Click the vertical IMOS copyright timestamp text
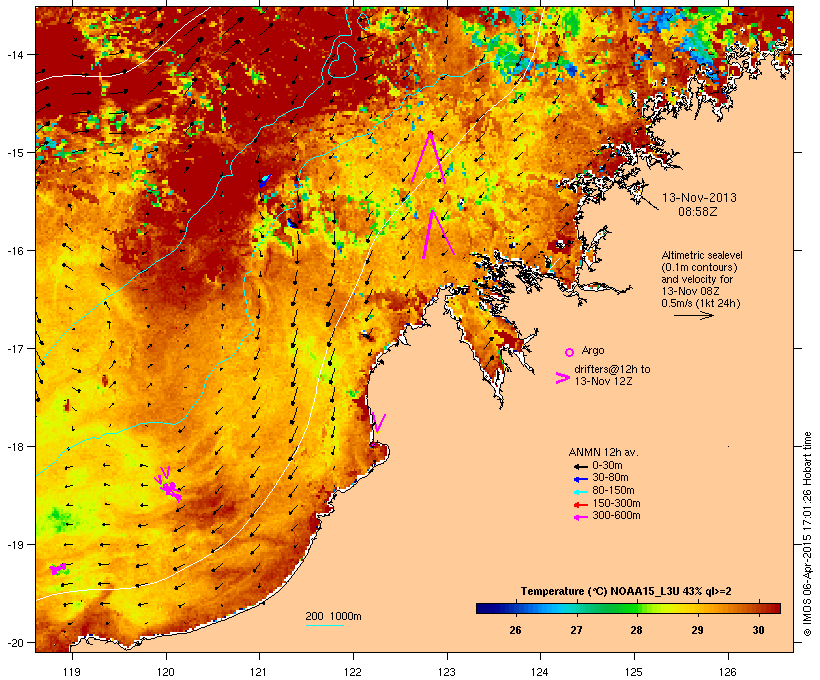This screenshot has width=820, height=680. (807, 534)
